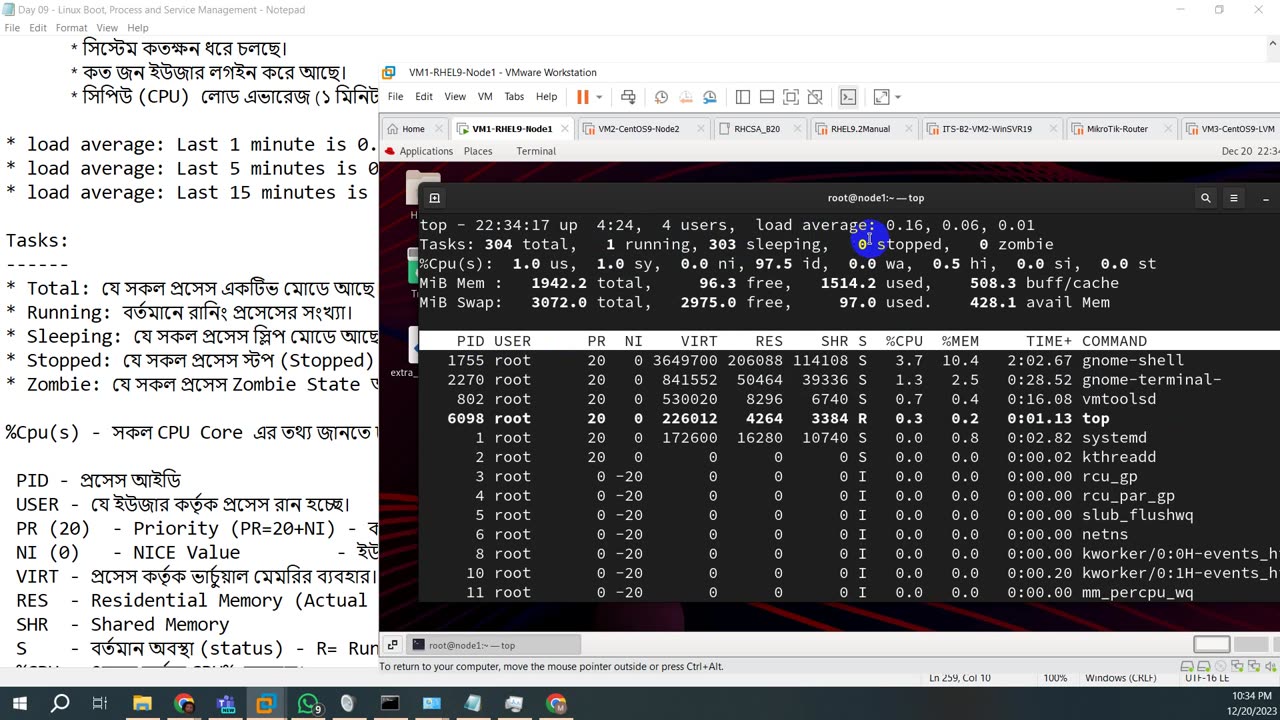Open Command Prompt from the taskbar

coord(389,704)
